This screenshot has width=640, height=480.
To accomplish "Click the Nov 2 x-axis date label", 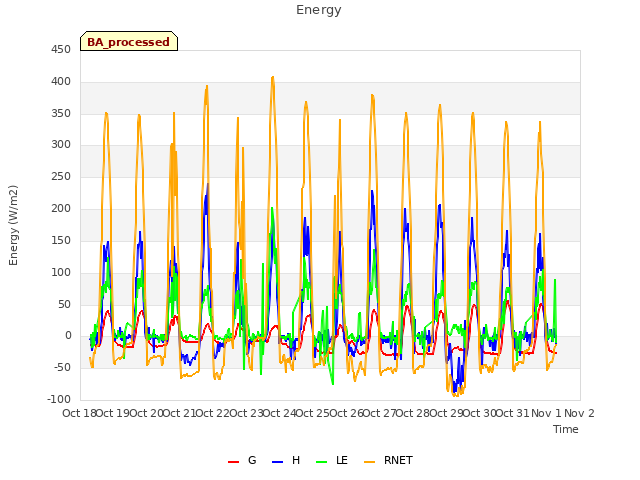I will (579, 413).
